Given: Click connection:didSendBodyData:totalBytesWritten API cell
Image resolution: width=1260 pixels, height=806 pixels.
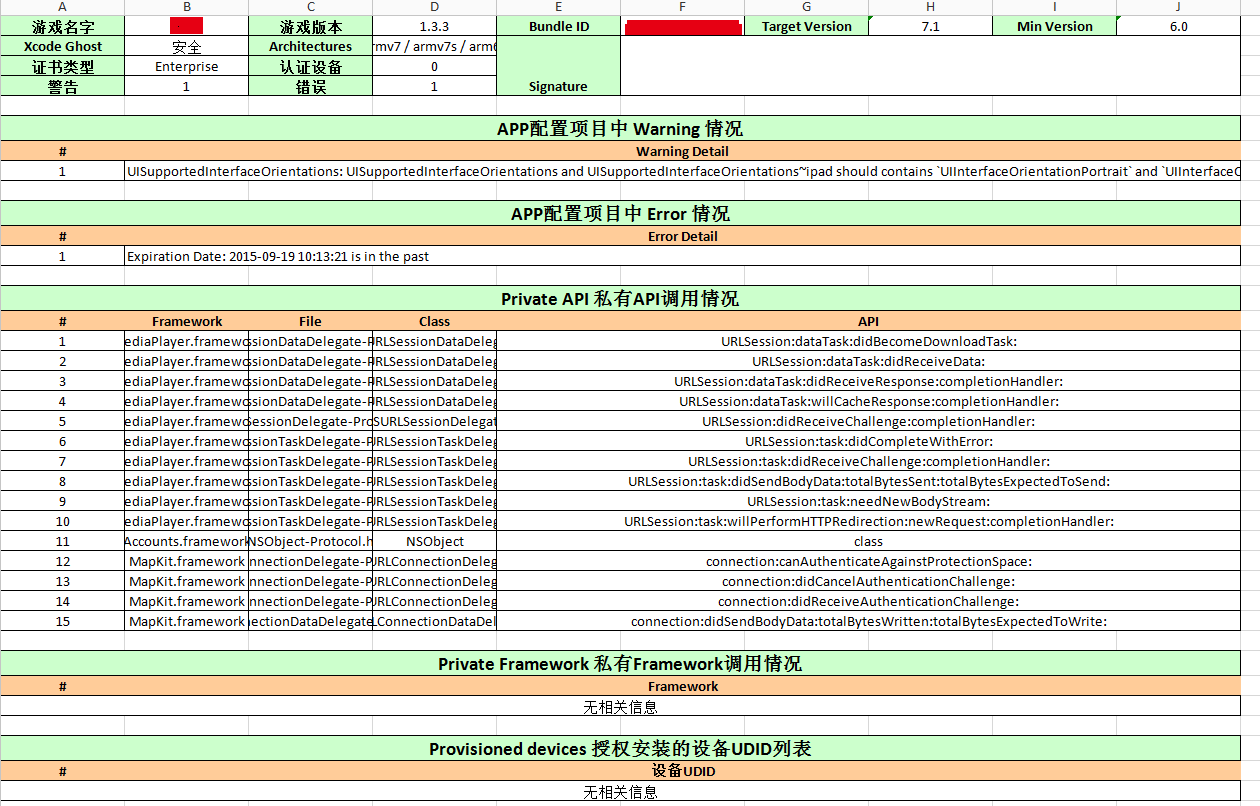Looking at the screenshot, I should pos(868,621).
